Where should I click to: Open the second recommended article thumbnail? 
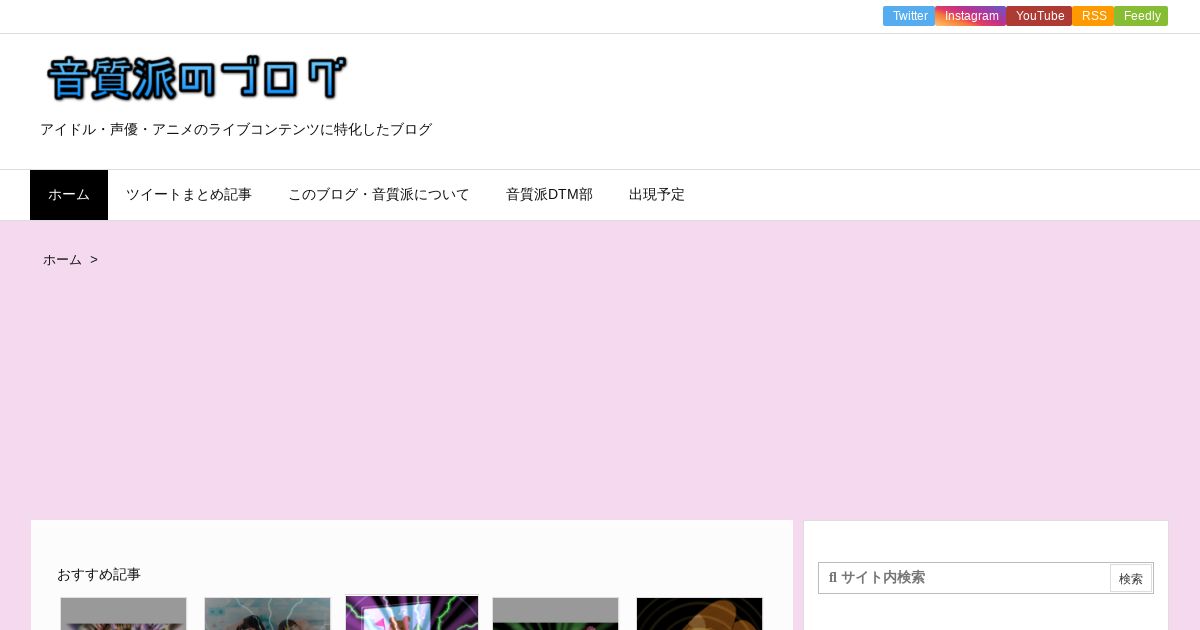267,614
